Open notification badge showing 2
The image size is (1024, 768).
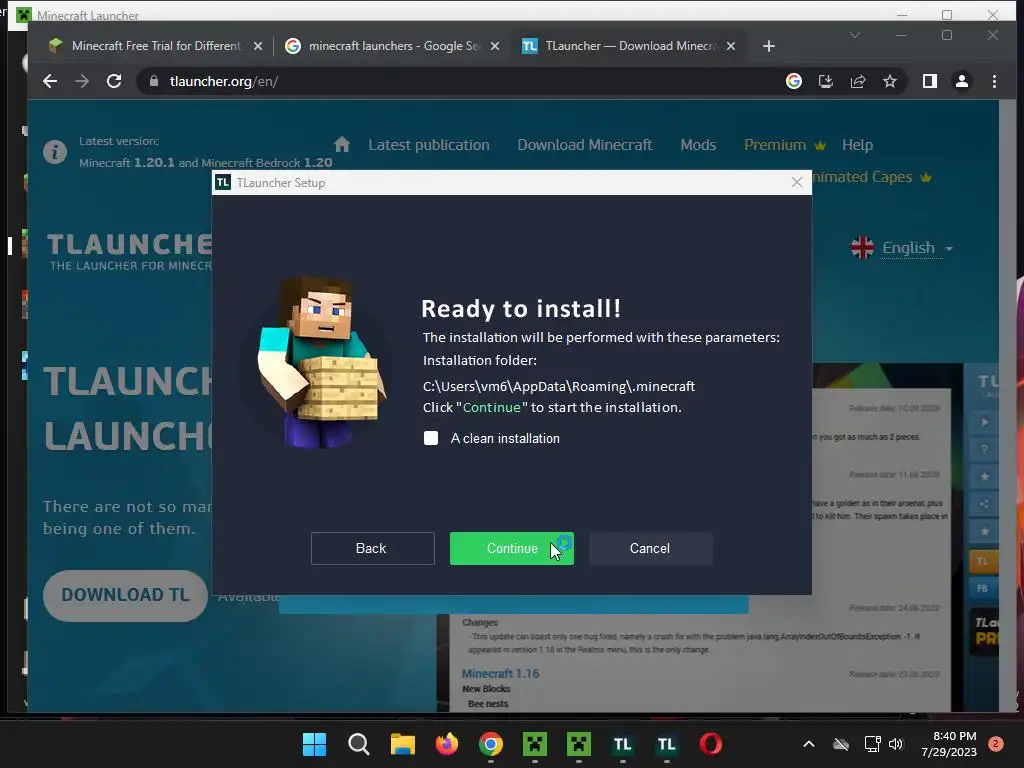tap(996, 744)
